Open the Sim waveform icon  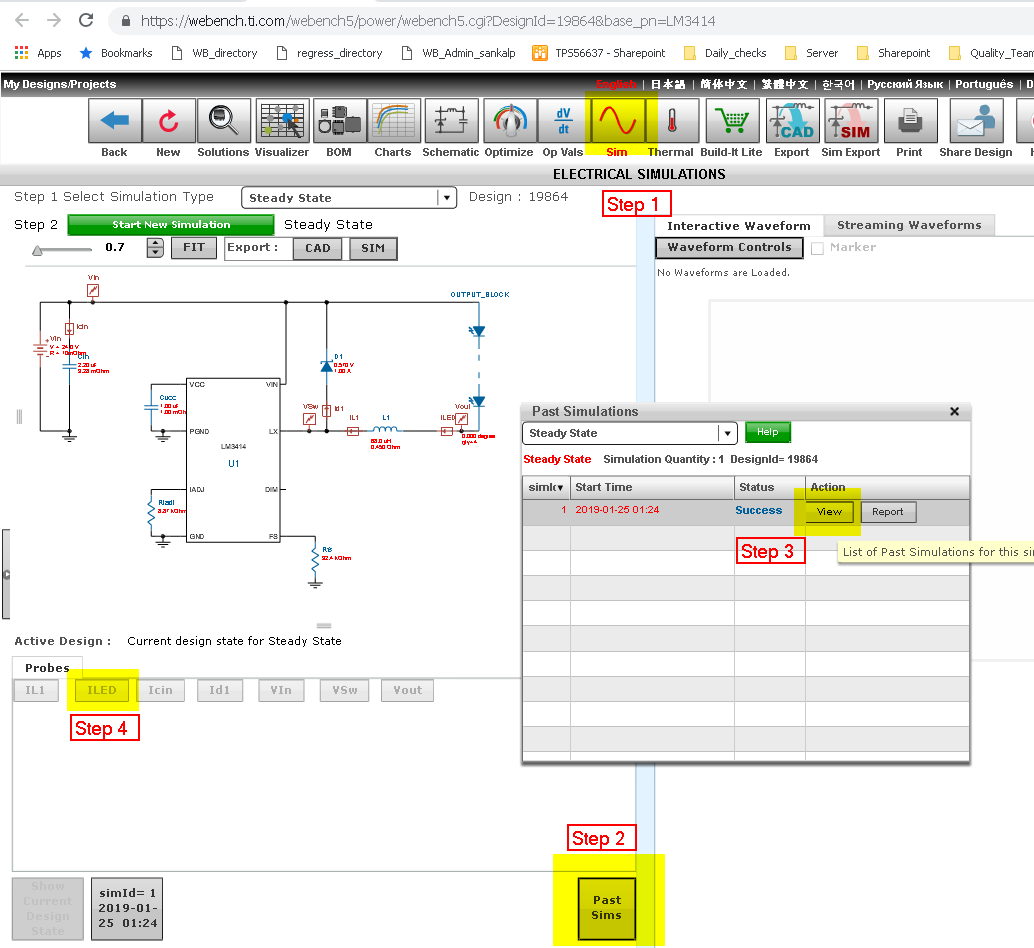point(618,121)
